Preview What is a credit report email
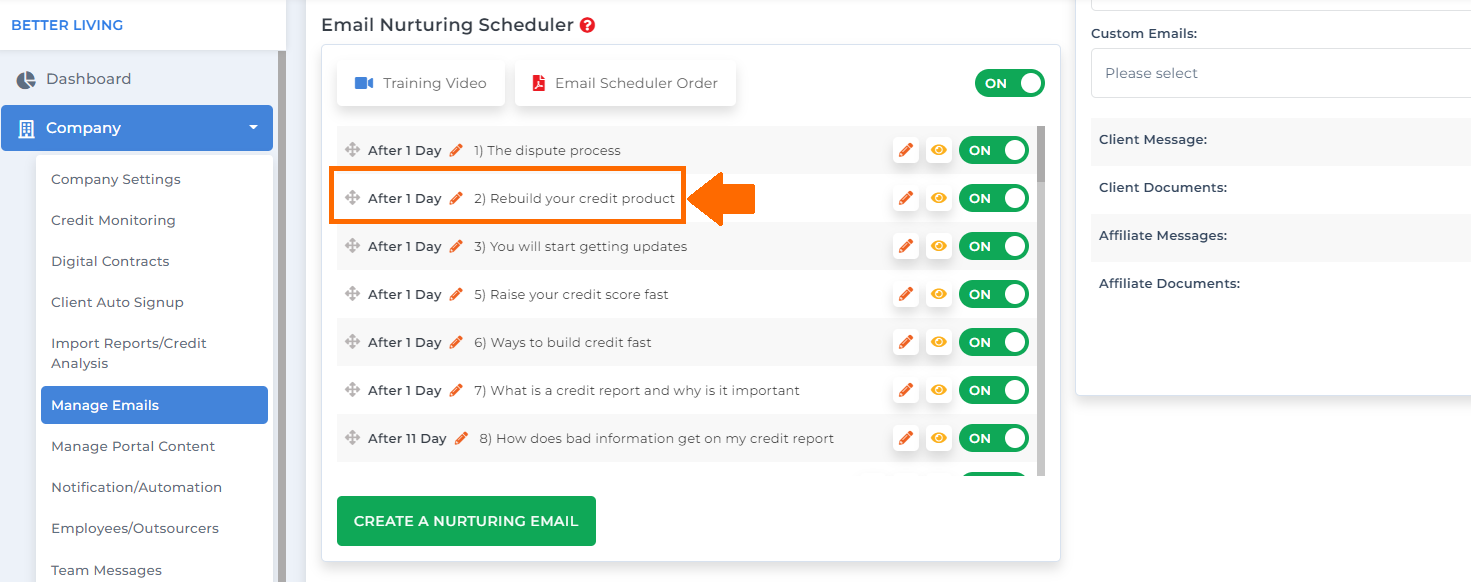 tap(938, 390)
